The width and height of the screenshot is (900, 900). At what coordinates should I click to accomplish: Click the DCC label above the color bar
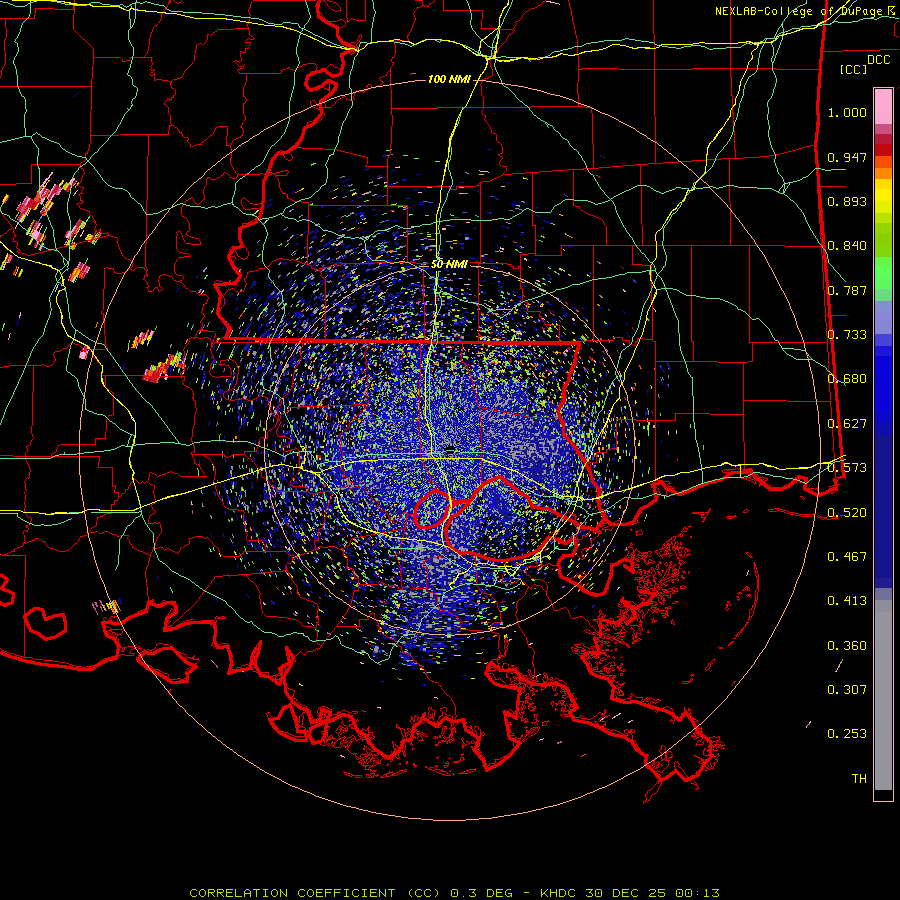tap(878, 60)
